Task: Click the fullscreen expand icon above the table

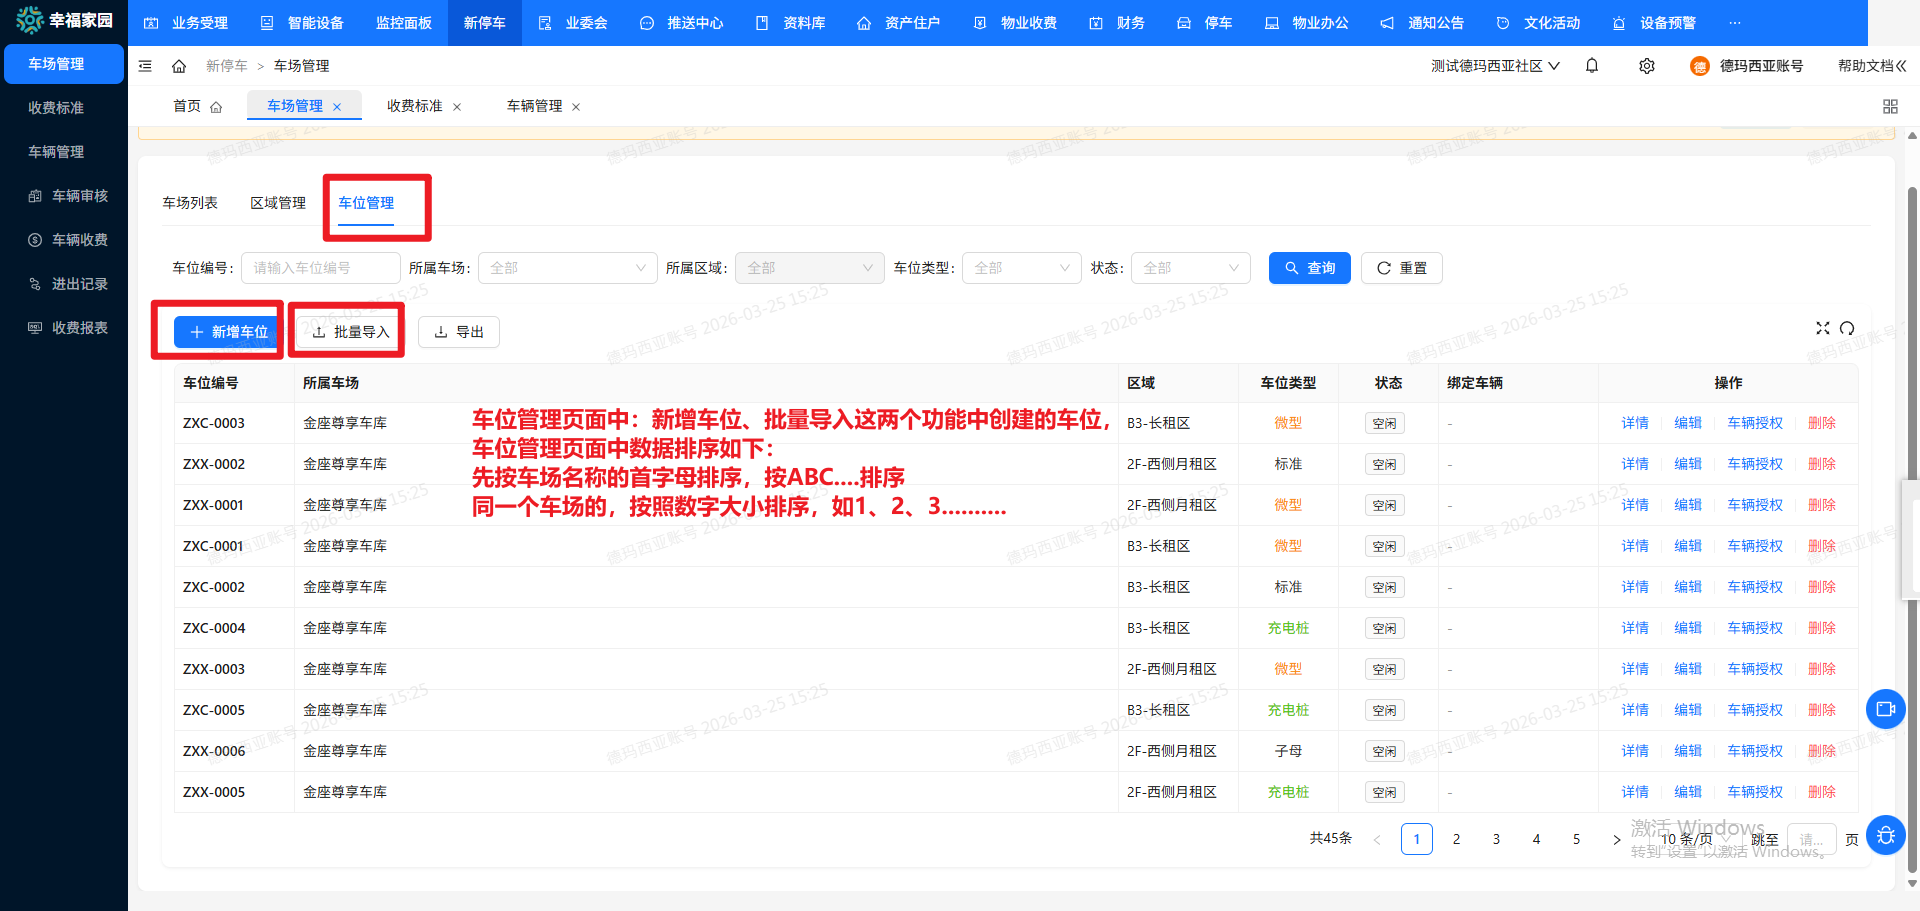Action: tap(1823, 328)
